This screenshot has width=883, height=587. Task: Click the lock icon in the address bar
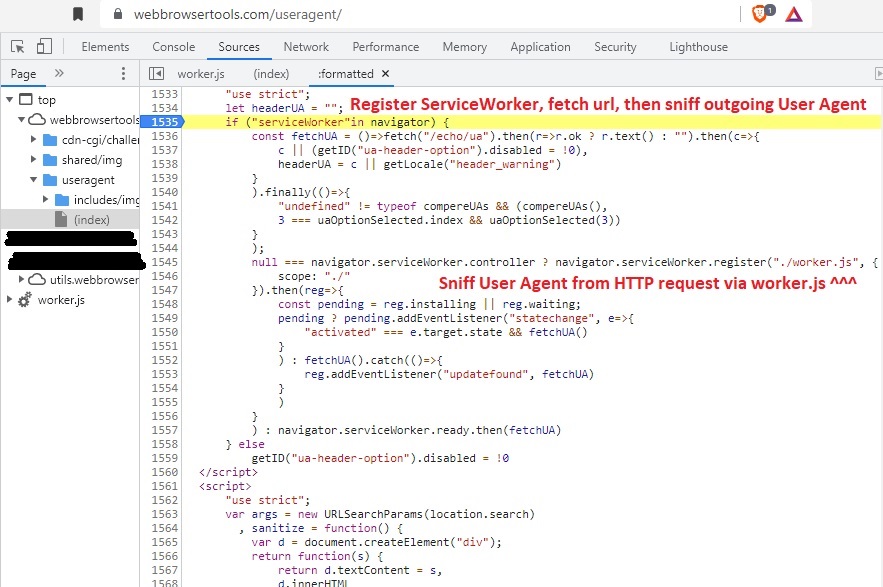[x=117, y=14]
